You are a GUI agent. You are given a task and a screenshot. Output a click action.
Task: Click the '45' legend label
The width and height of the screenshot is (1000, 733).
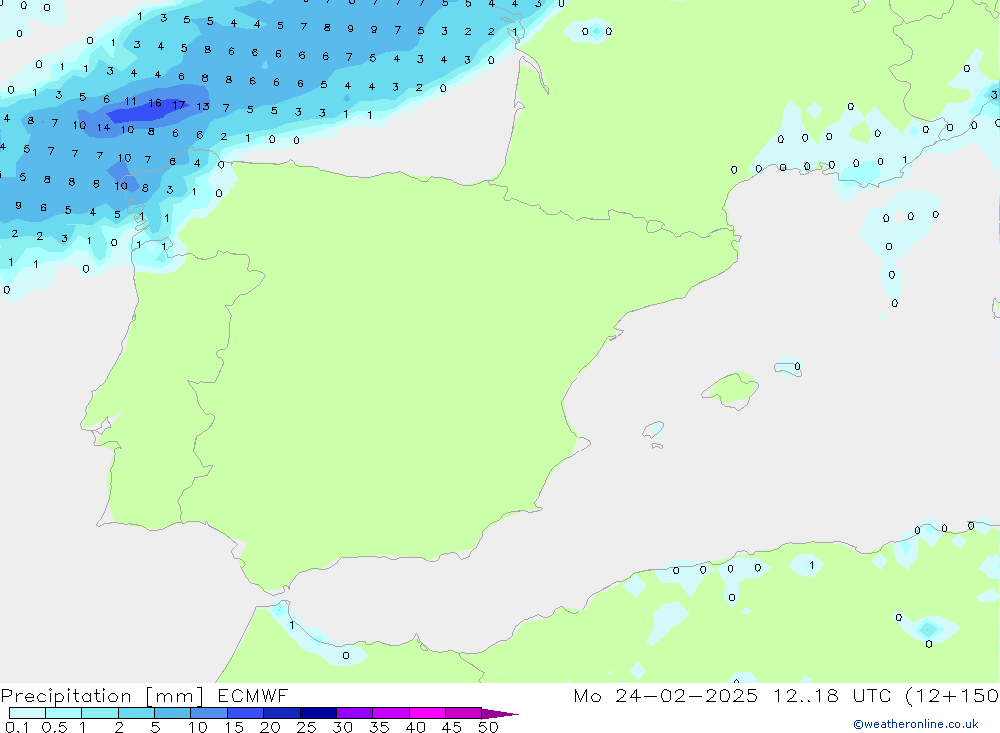452,727
